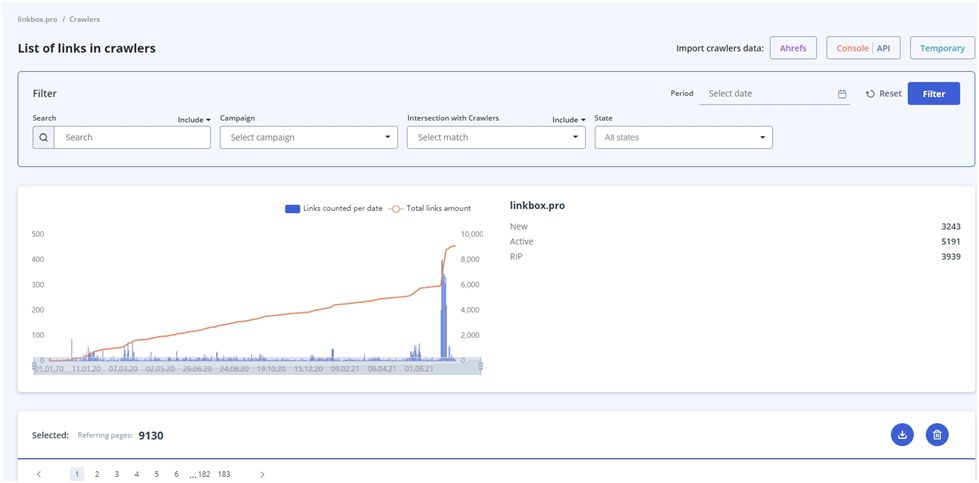
Task: Open the Select campaign dropdown
Action: tap(308, 137)
